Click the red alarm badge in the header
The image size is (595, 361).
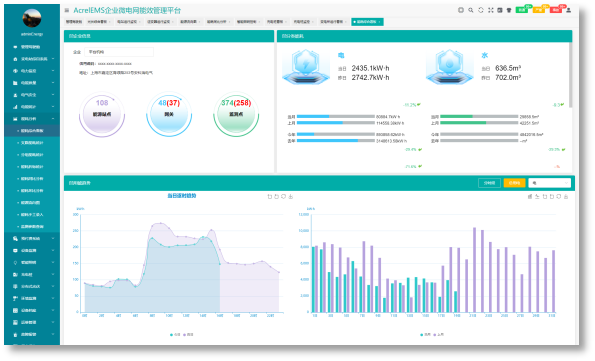[x=556, y=9]
